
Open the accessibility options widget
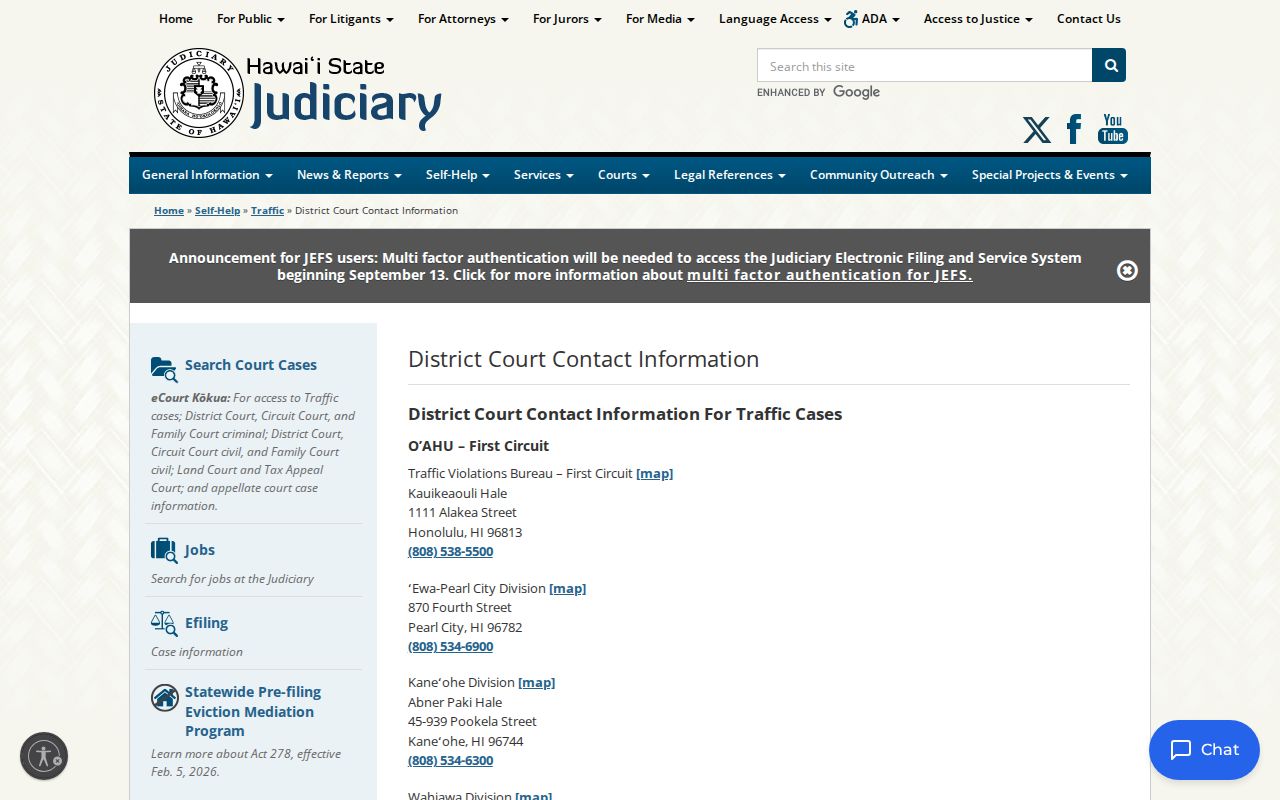pyautogui.click(x=44, y=756)
